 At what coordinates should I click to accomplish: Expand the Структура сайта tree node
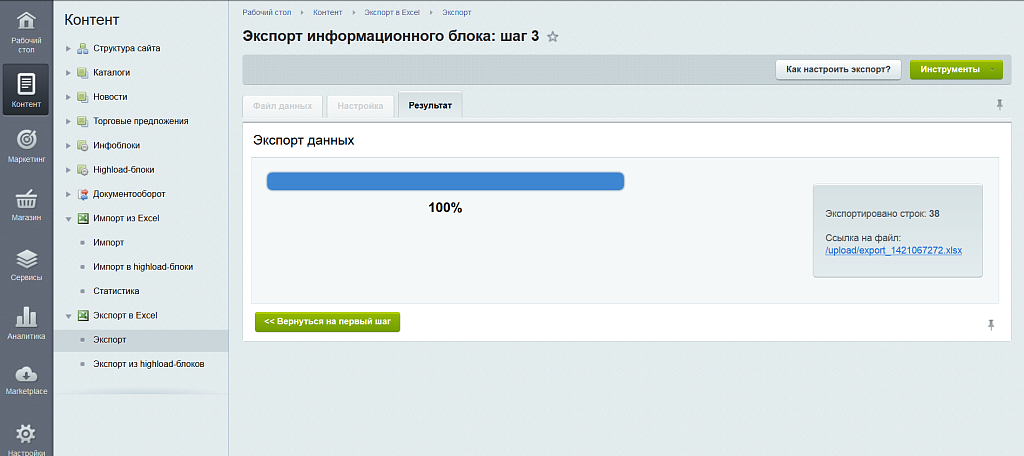[68, 48]
